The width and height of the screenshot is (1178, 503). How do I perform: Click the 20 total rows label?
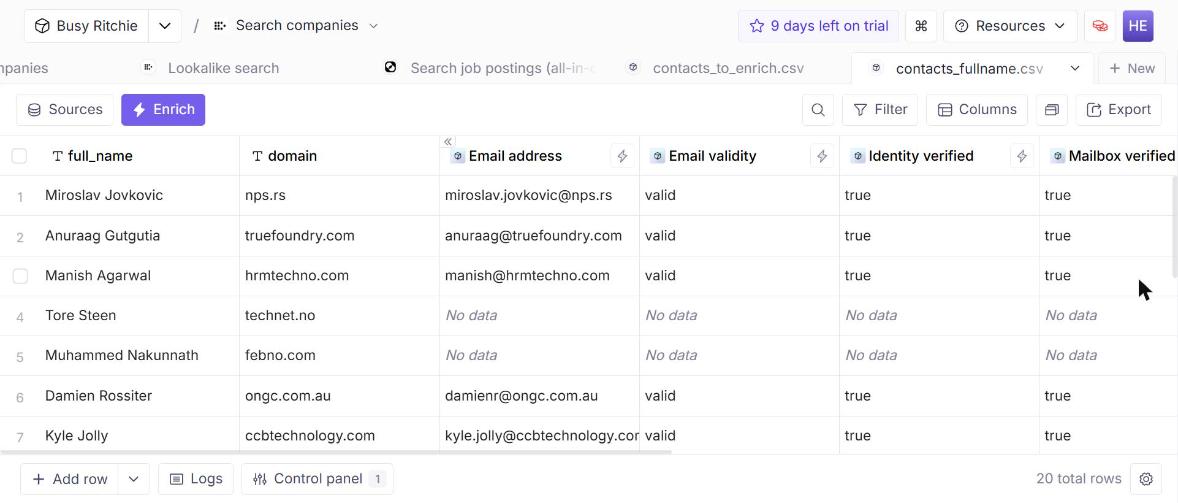1079,479
